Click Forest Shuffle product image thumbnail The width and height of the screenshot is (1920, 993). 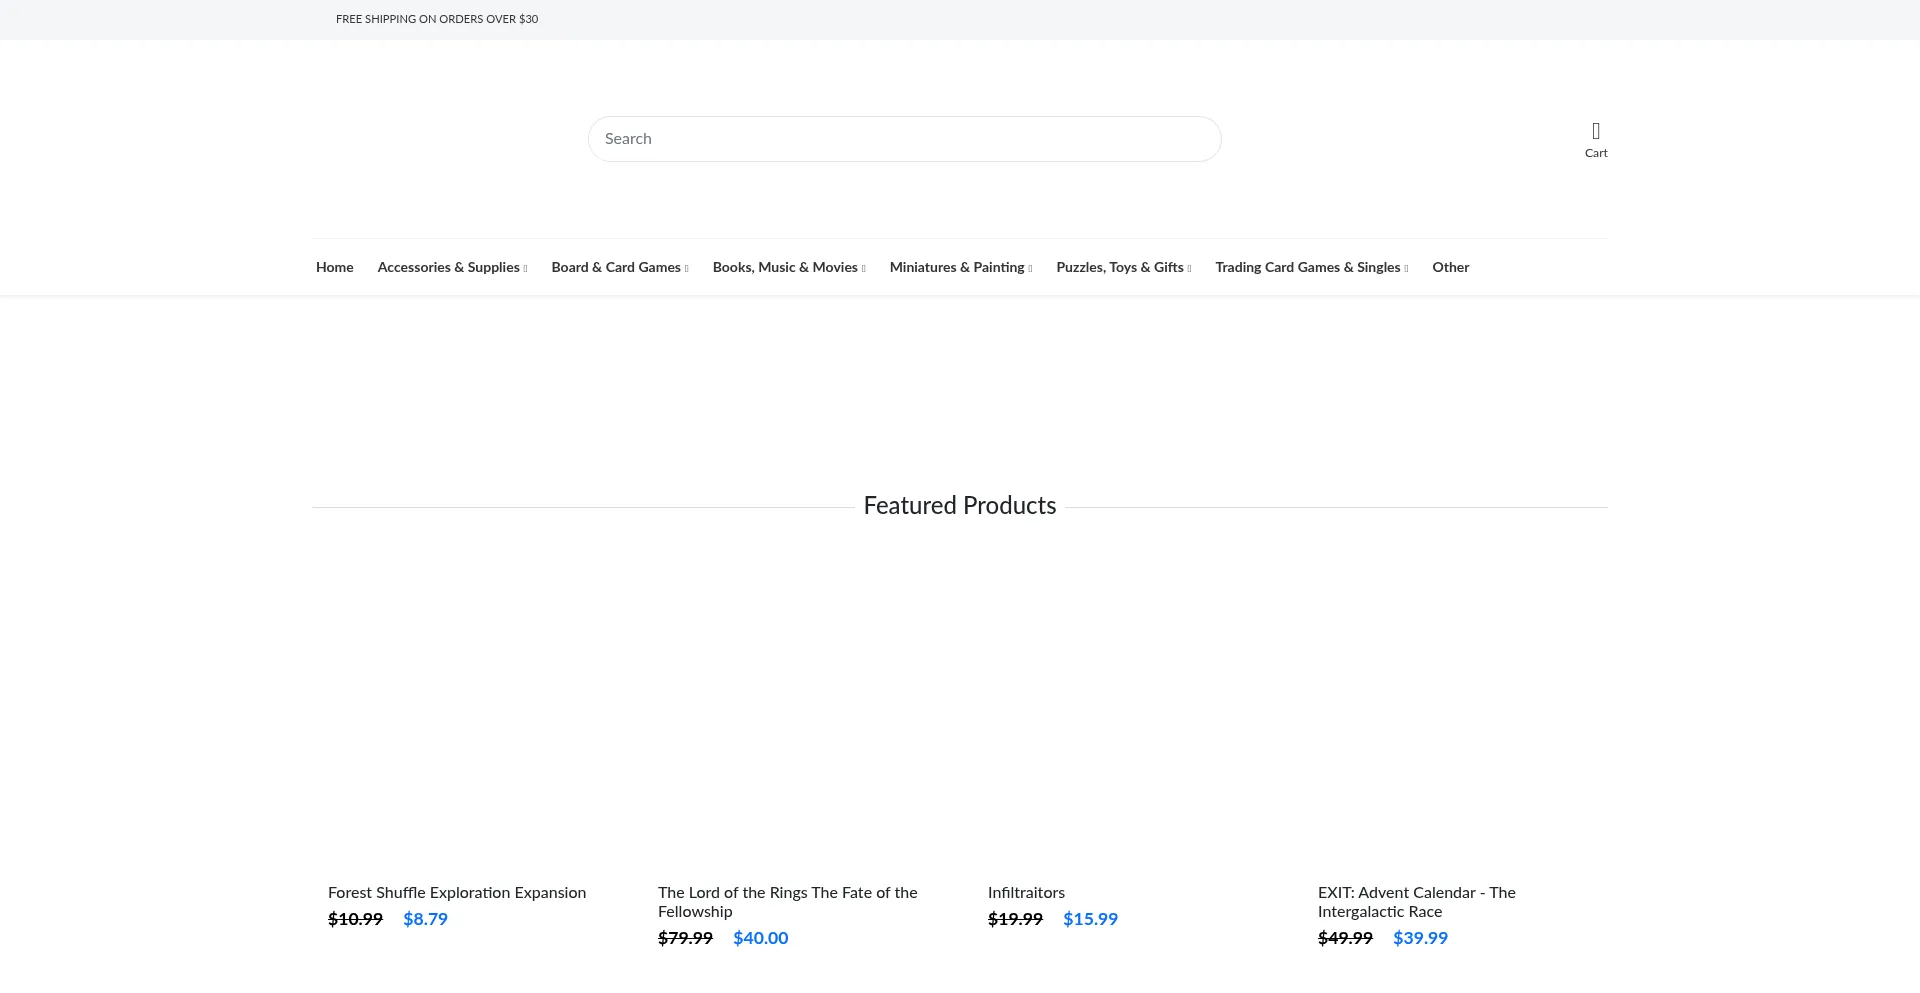tap(465, 710)
